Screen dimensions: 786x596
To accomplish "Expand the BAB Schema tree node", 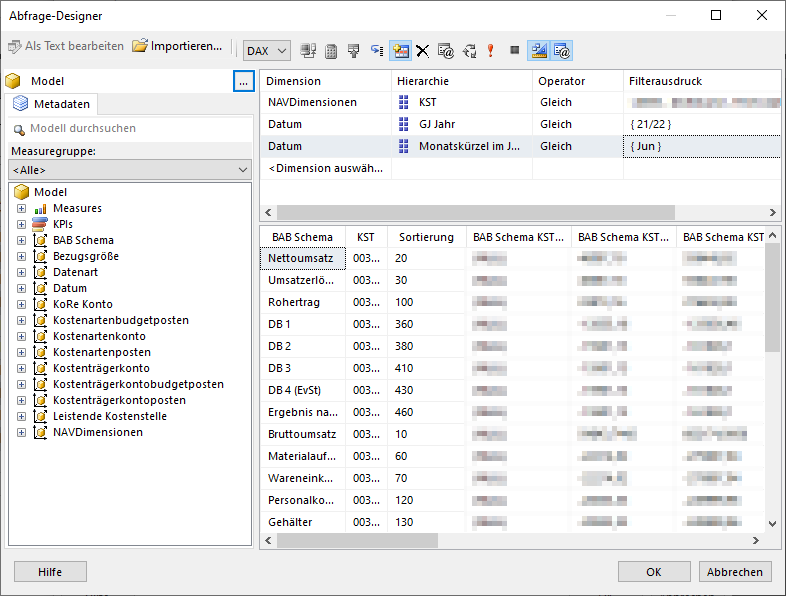I will pos(22,240).
